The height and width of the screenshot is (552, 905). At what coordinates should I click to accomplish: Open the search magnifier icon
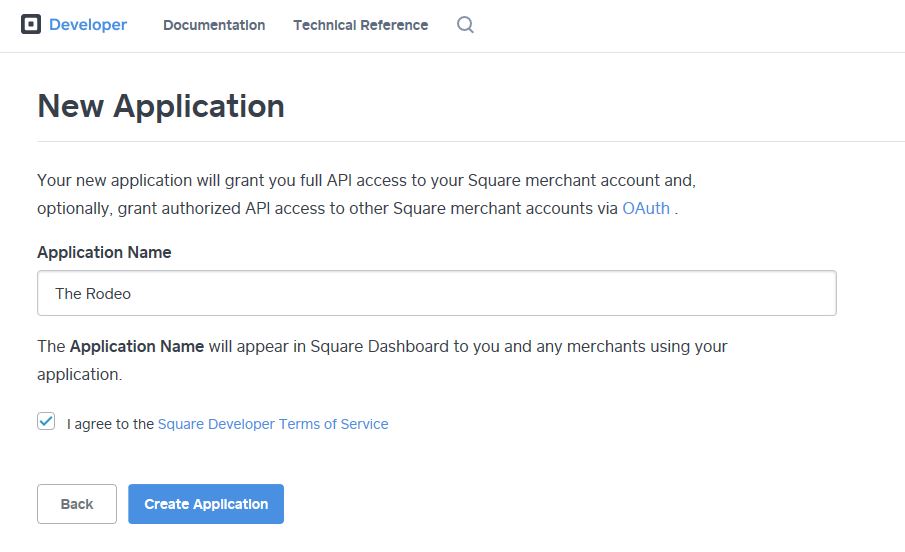pos(465,25)
